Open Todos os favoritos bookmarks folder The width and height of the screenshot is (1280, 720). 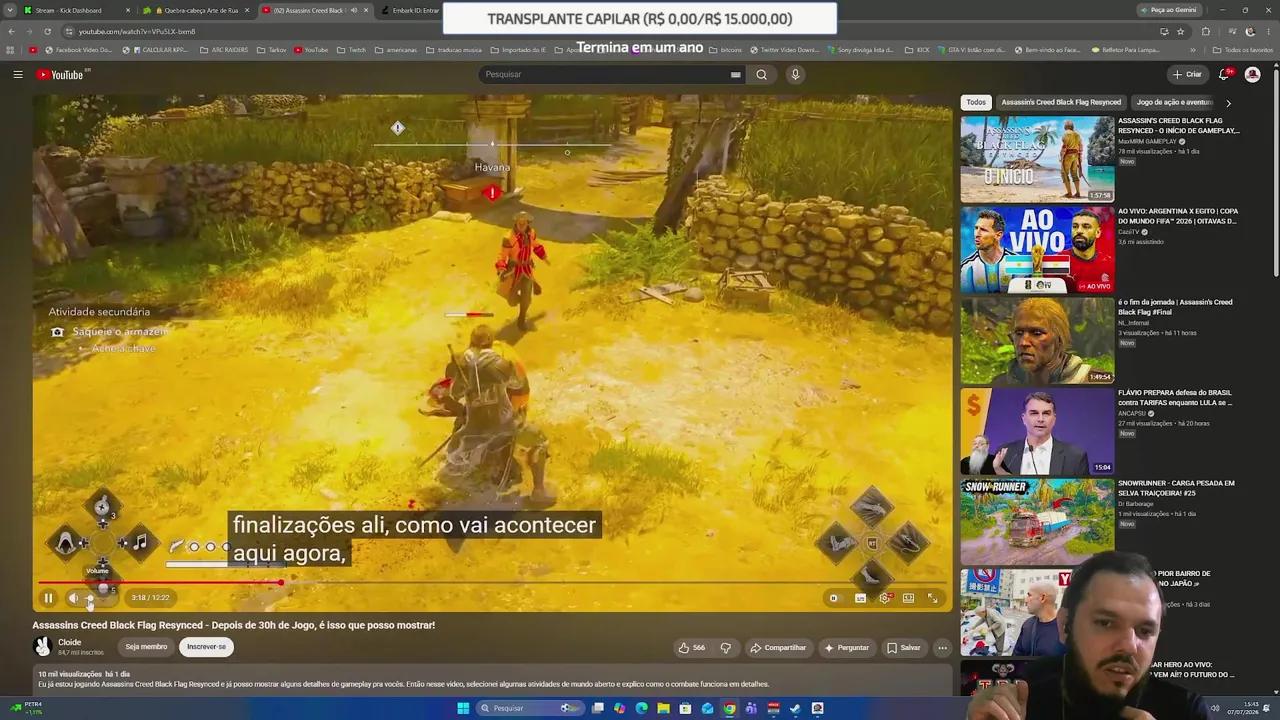coord(1243,49)
